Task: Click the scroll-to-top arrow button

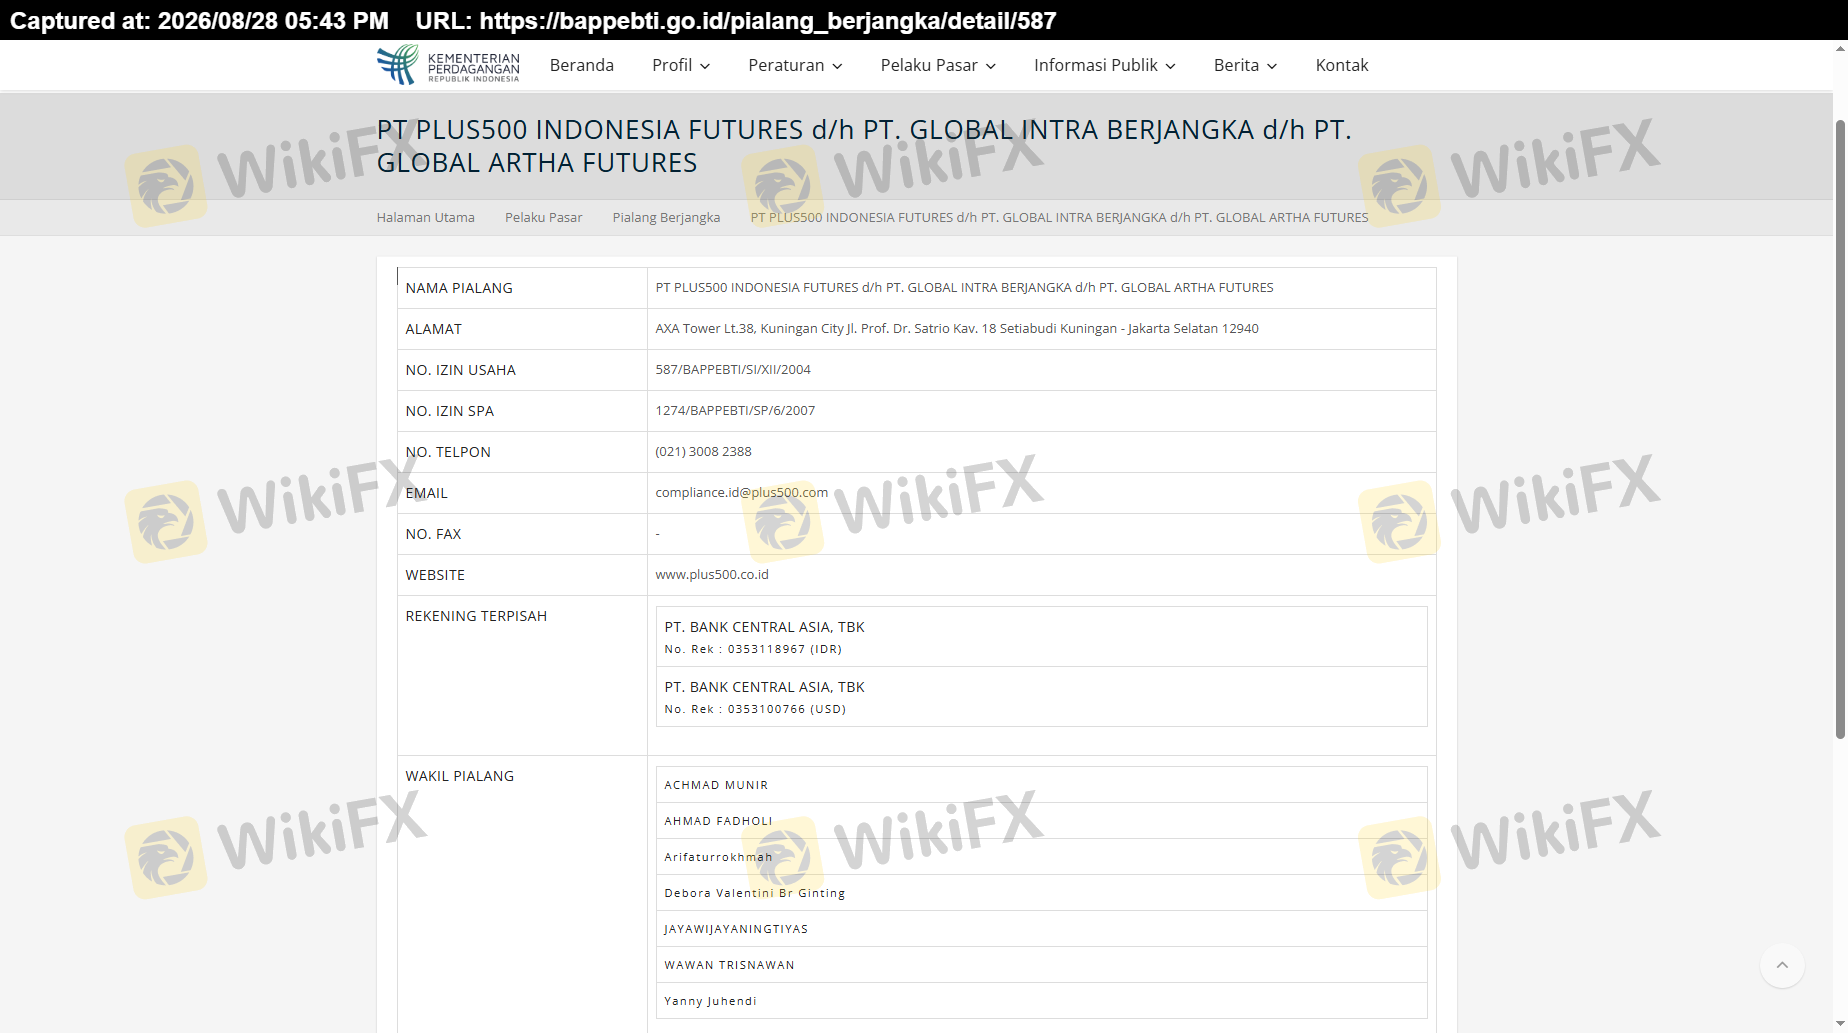Action: 1782,965
